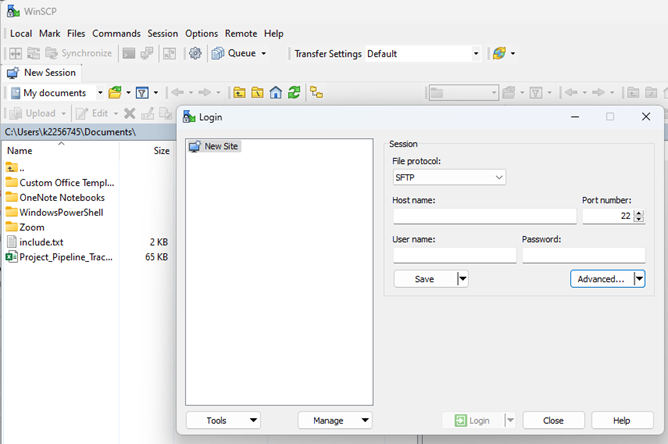This screenshot has height=444, width=668.
Task: Select the include.txt file
Action: click(35, 242)
